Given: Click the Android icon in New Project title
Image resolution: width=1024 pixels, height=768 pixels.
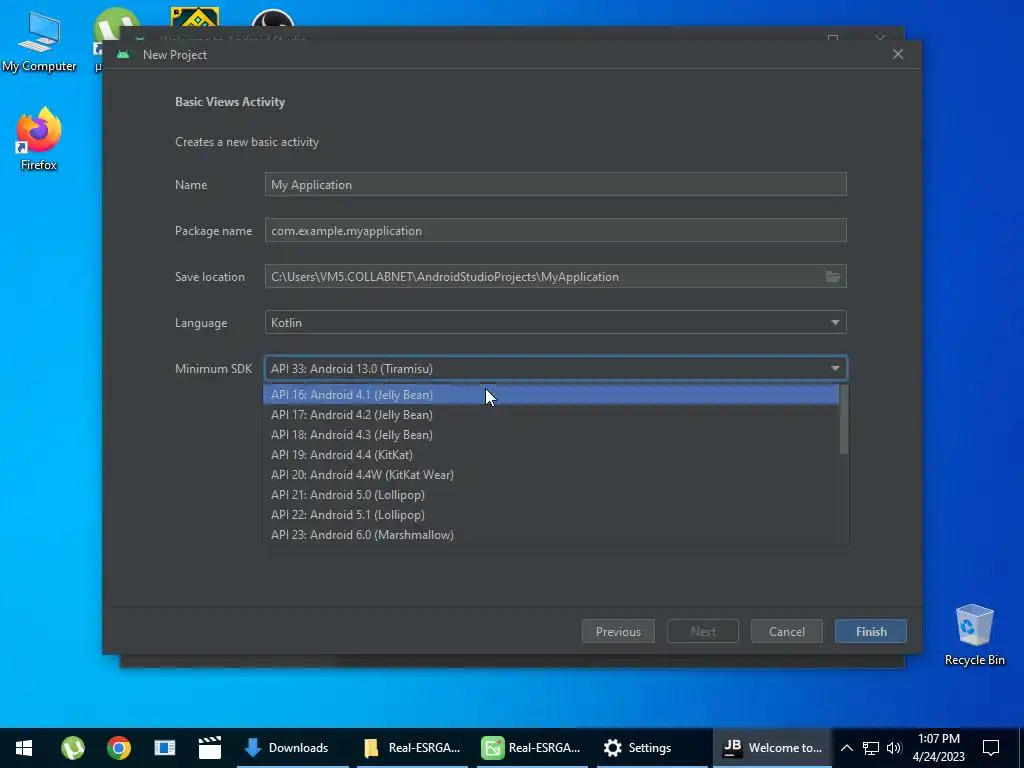Looking at the screenshot, I should [123, 55].
